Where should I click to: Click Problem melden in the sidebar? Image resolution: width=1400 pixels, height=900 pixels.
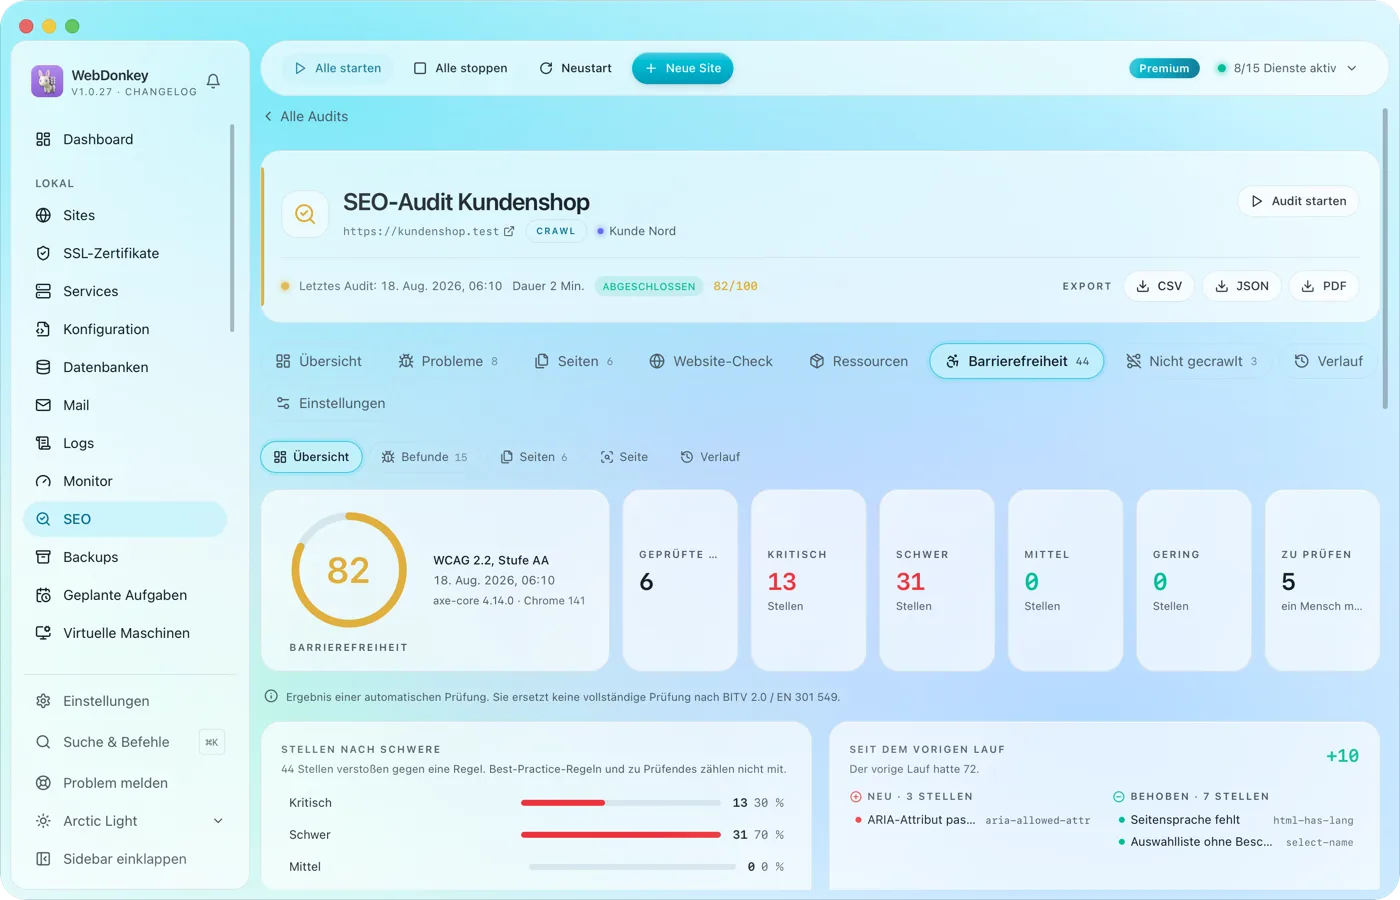126,783
